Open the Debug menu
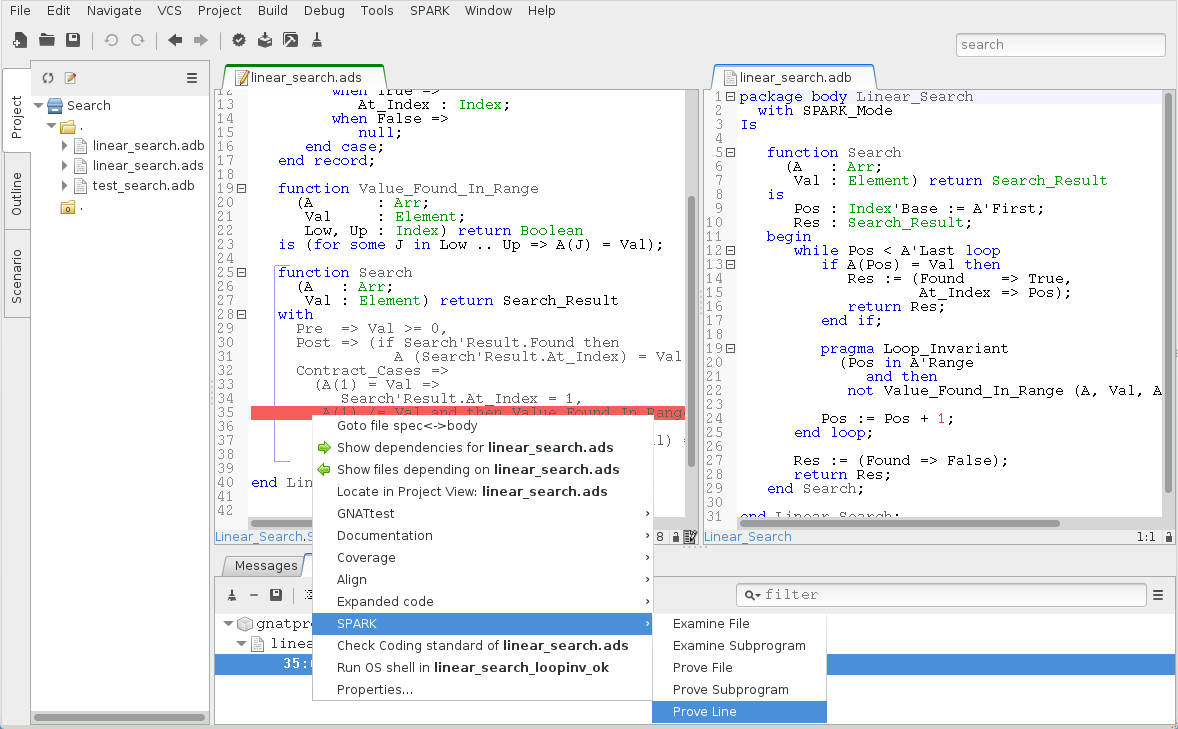1178x729 pixels. pyautogui.click(x=324, y=11)
